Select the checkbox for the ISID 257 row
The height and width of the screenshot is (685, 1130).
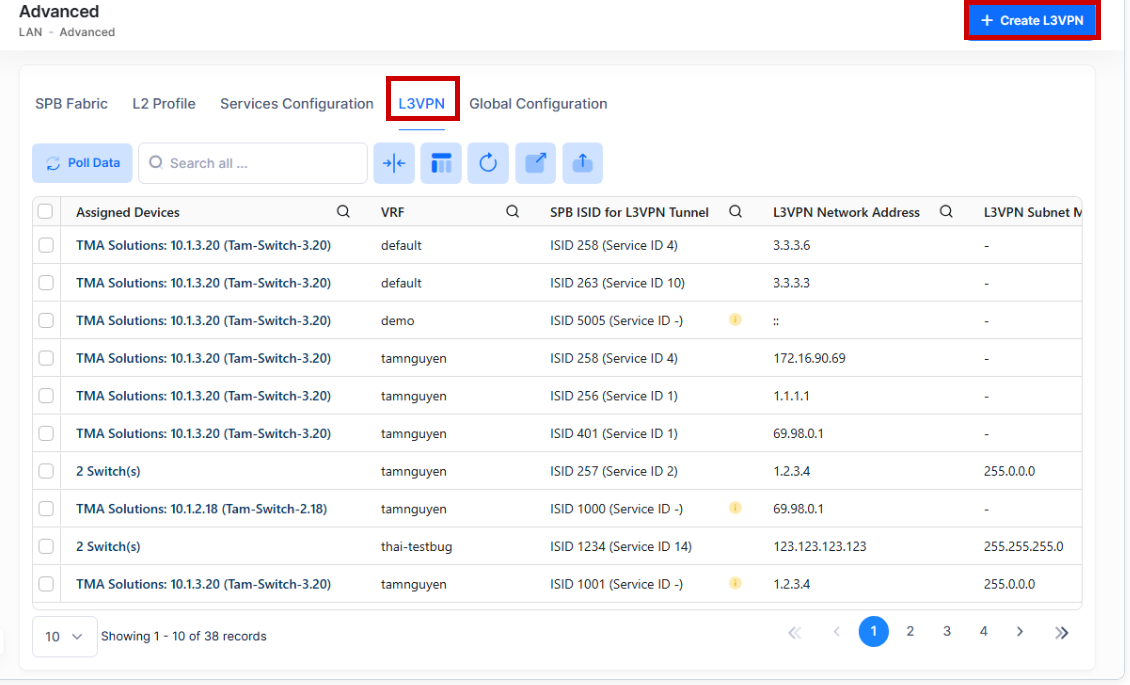[46, 470]
